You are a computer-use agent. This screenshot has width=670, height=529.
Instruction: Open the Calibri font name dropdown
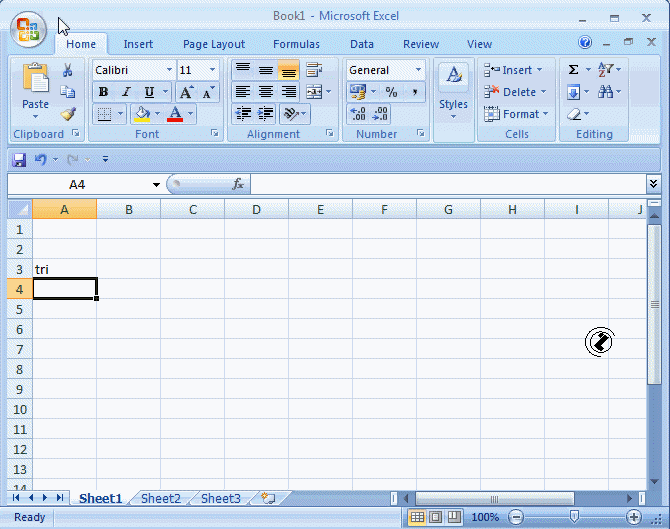169,70
